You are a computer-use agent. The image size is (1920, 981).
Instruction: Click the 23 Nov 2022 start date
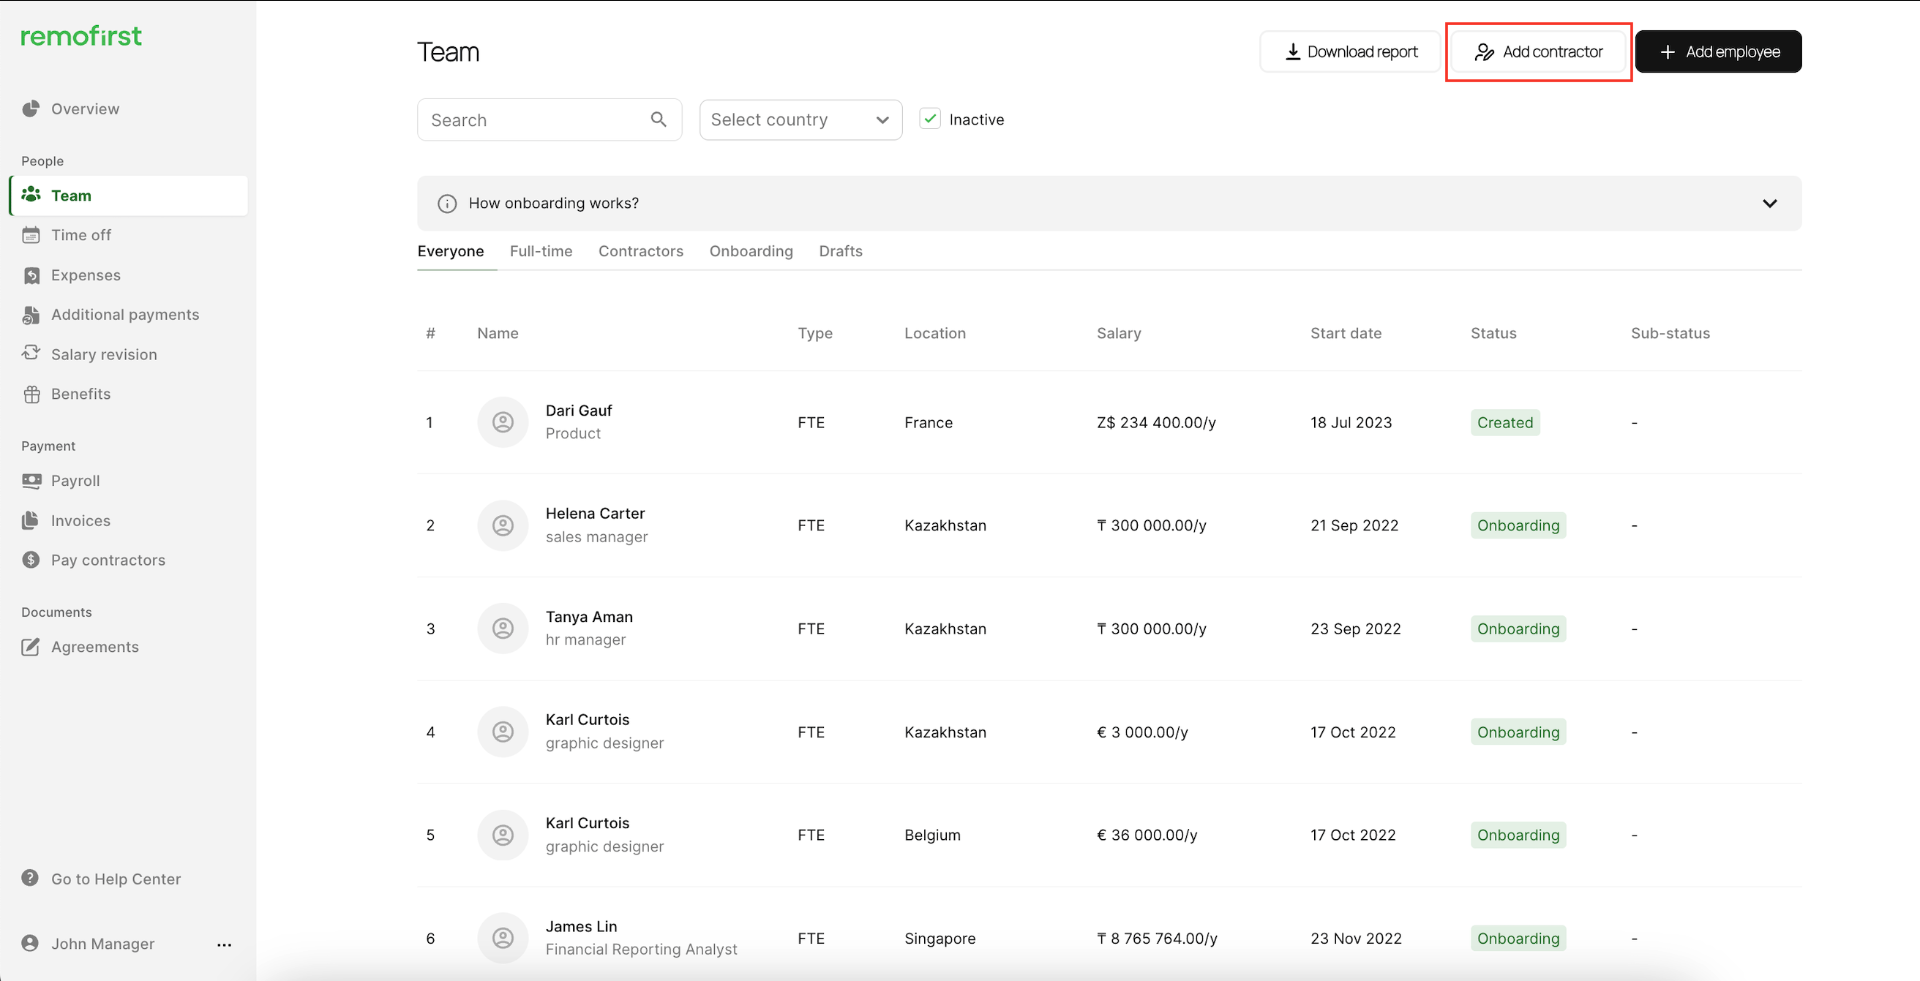tap(1356, 938)
